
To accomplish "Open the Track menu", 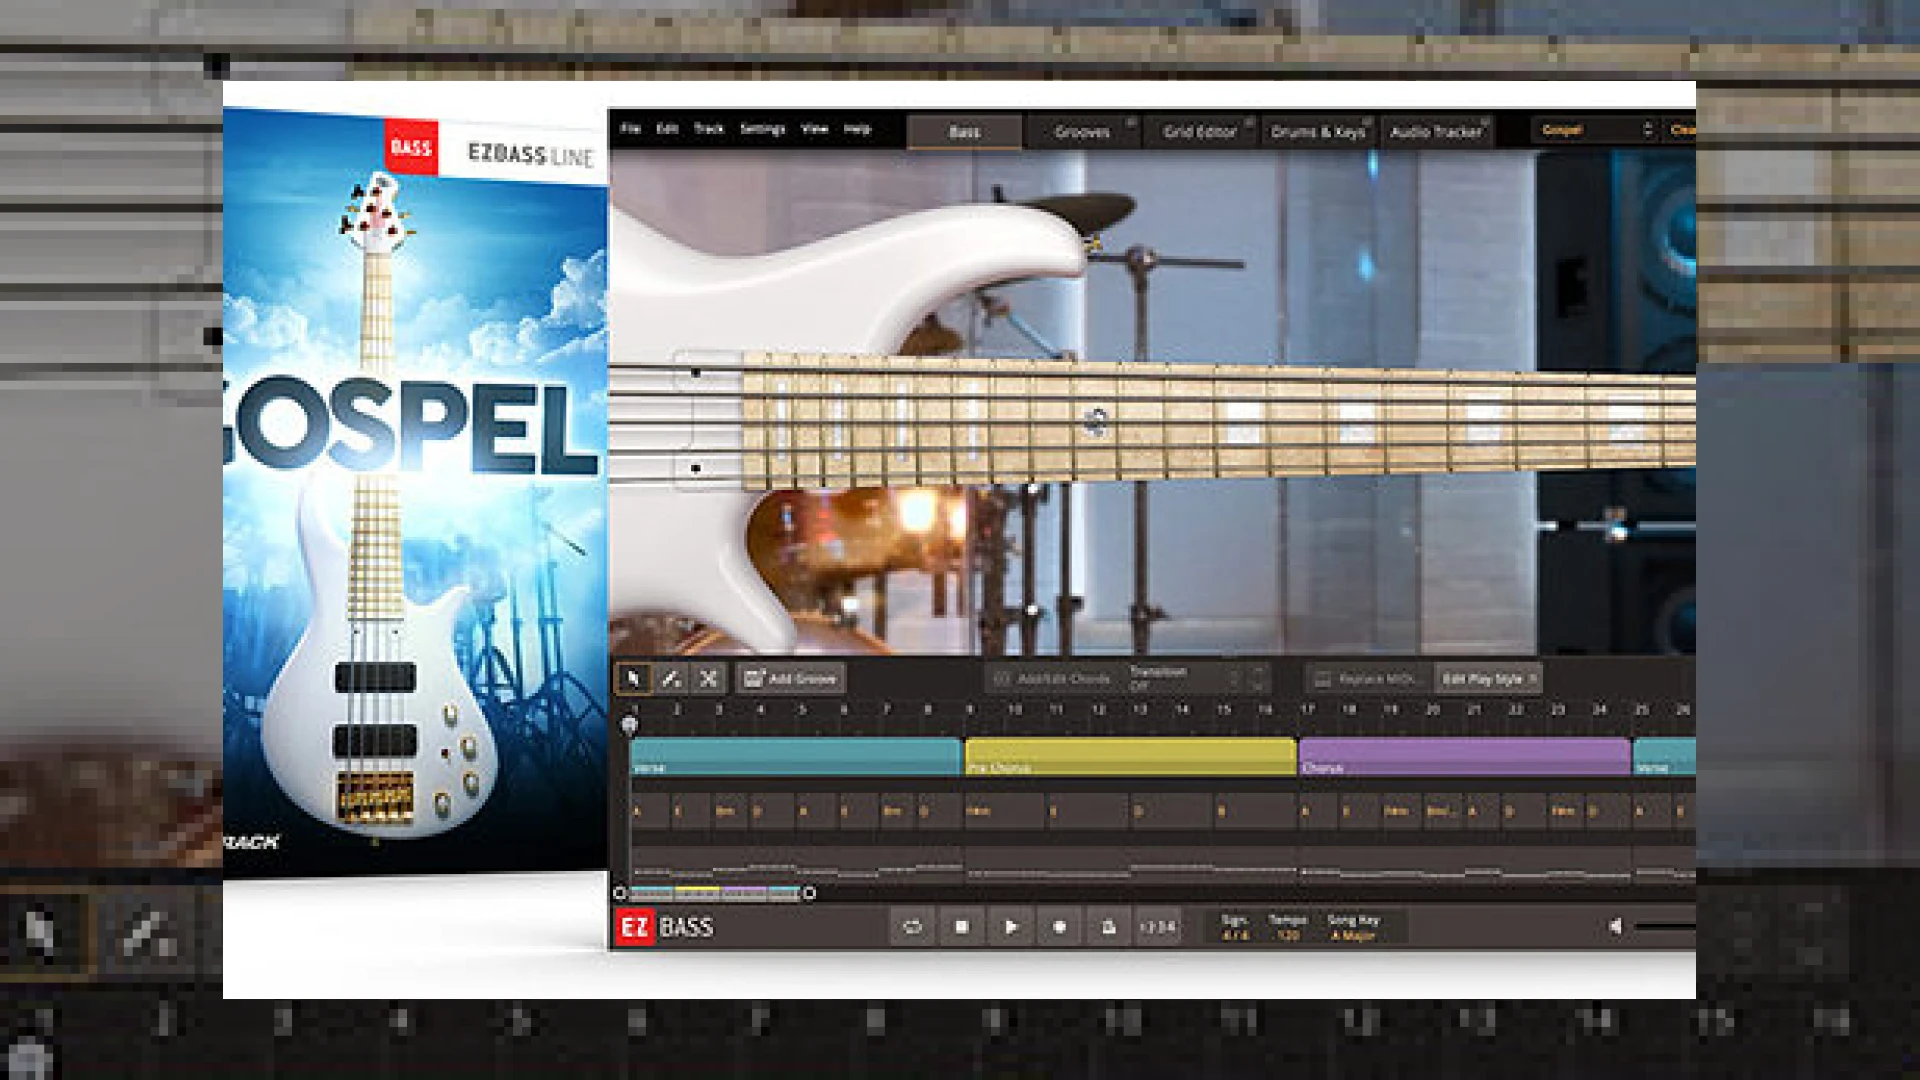I will (709, 129).
